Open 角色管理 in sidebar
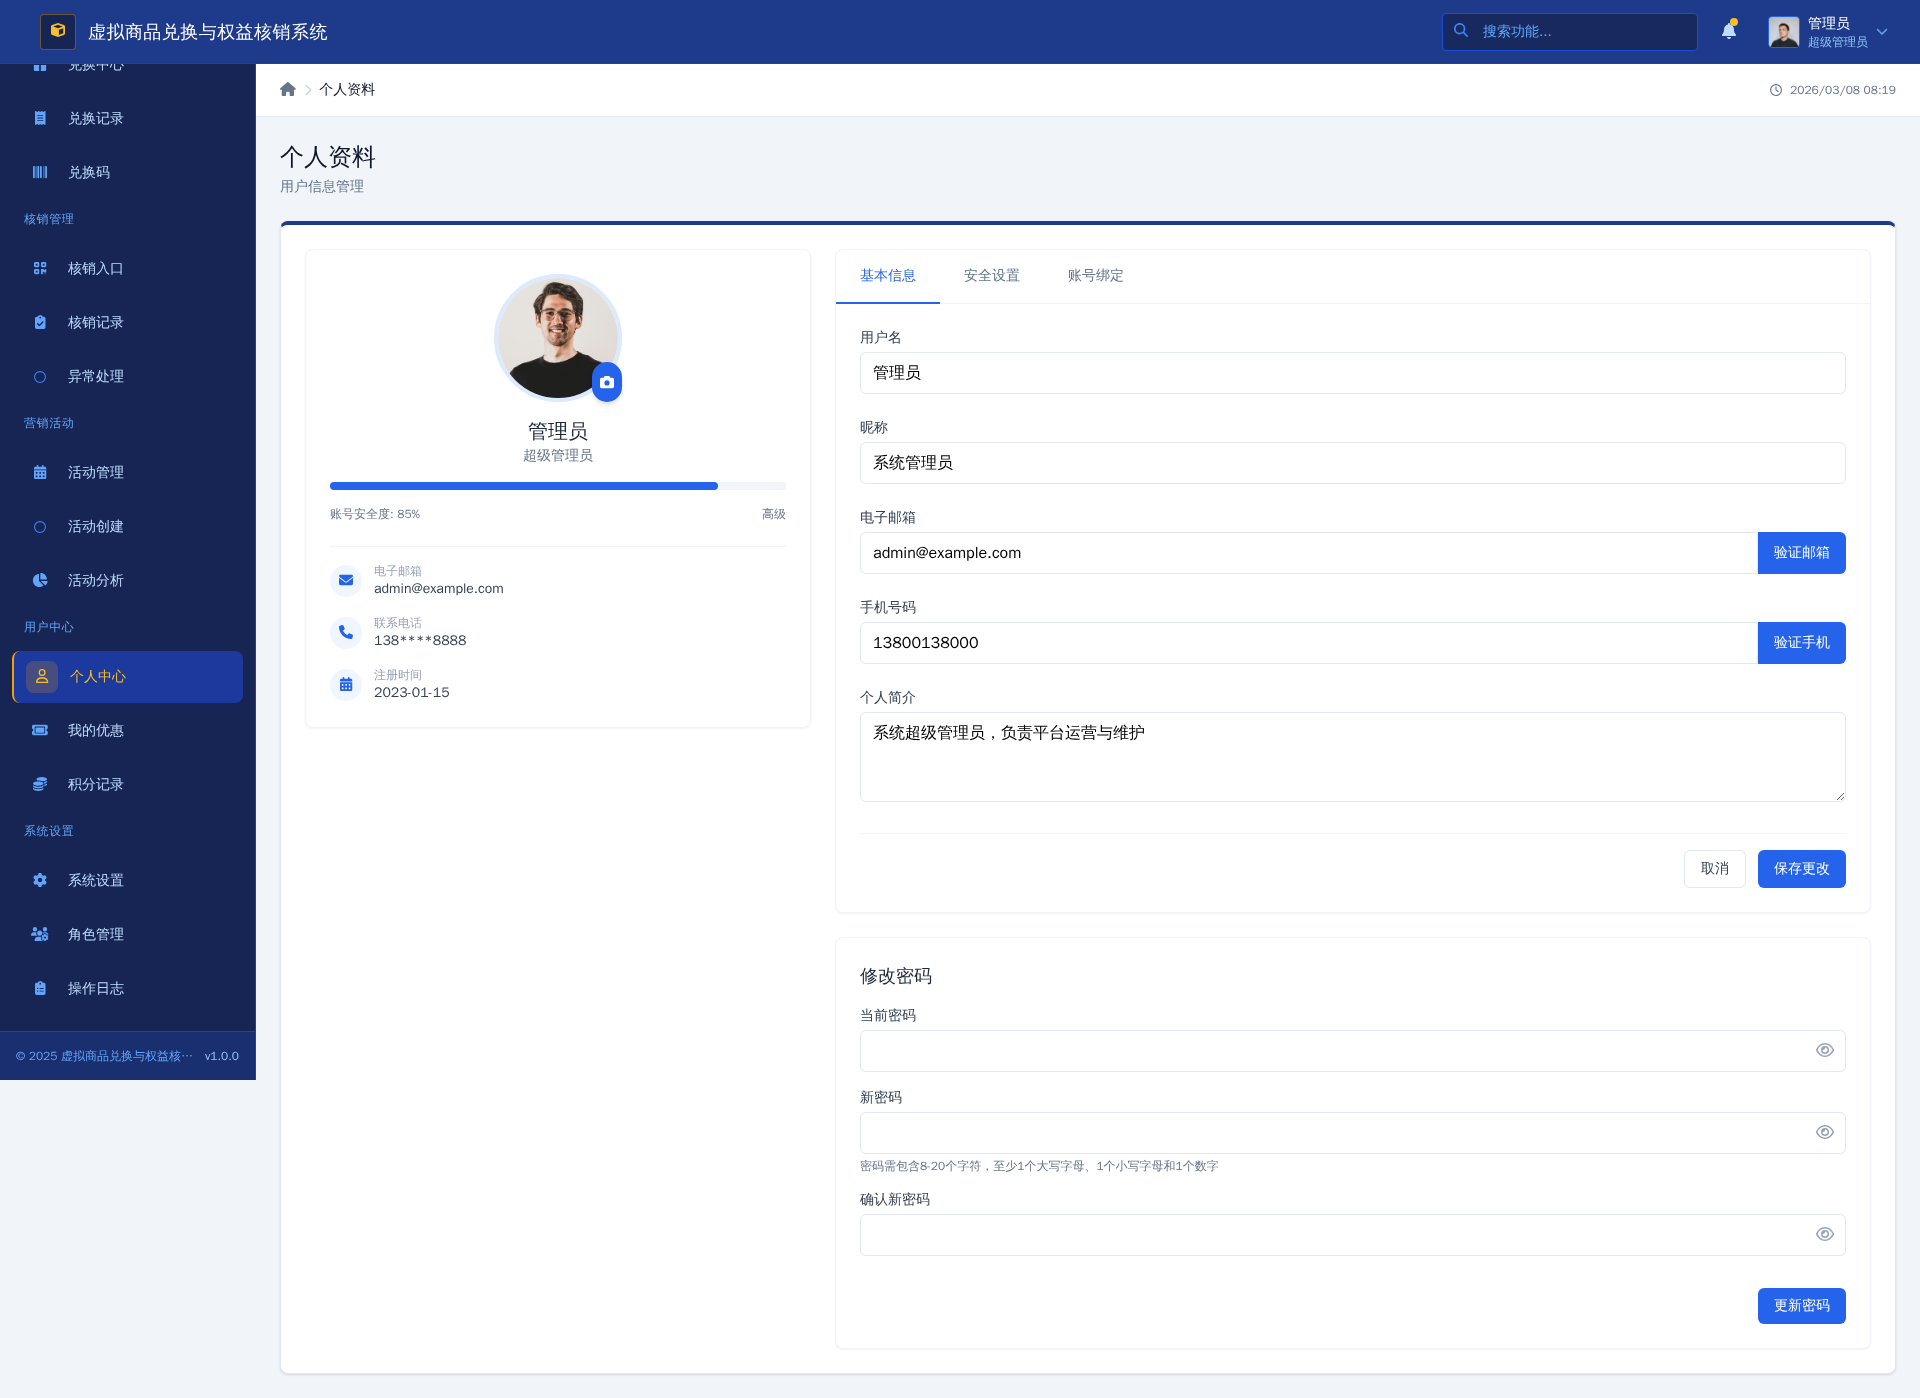Viewport: 1920px width, 1398px height. [x=95, y=934]
